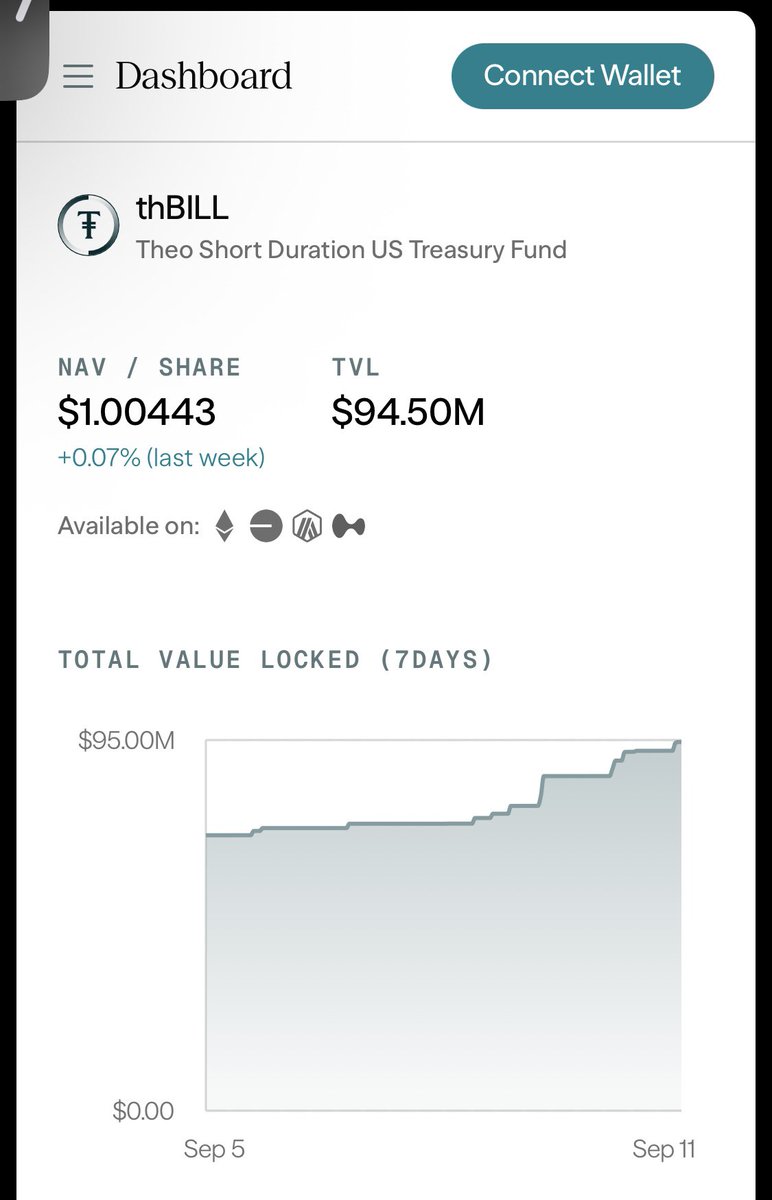Select the Ethereum network icon
This screenshot has height=1200, width=772.
tap(226, 526)
